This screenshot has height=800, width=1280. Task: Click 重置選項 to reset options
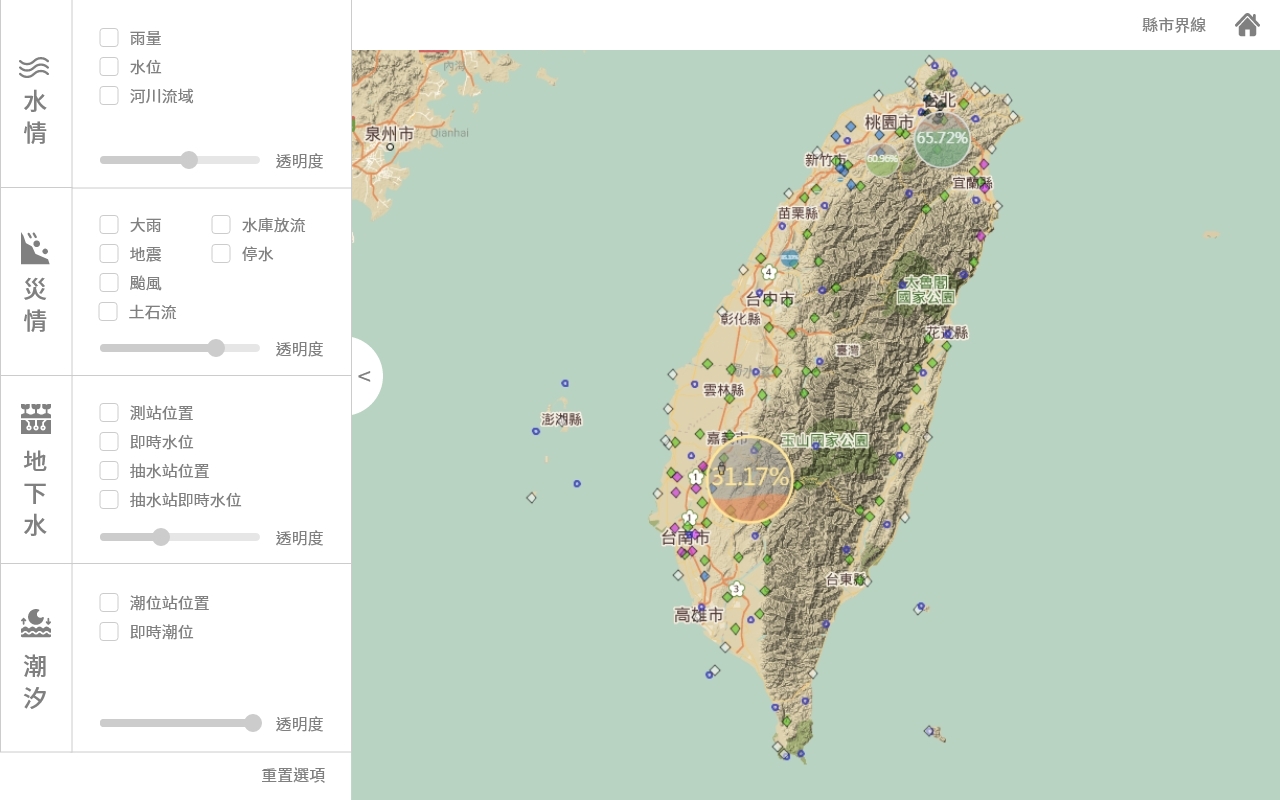click(x=293, y=775)
